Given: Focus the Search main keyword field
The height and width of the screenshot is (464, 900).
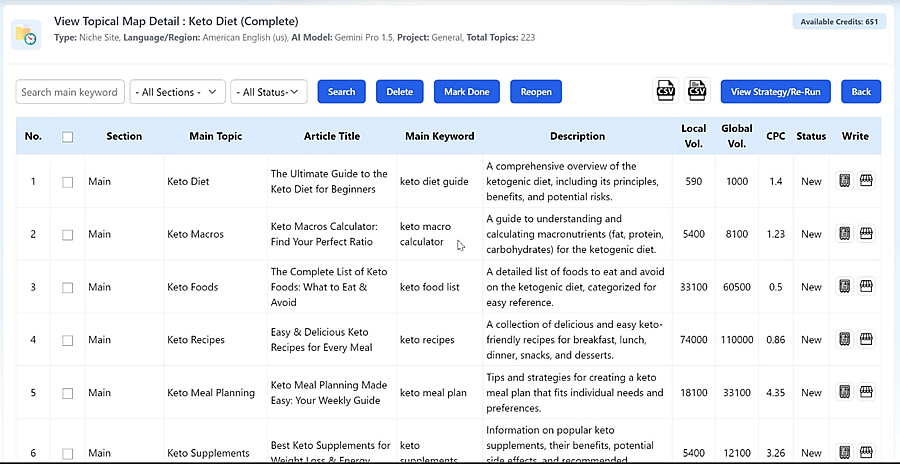Looking at the screenshot, I should coord(70,92).
